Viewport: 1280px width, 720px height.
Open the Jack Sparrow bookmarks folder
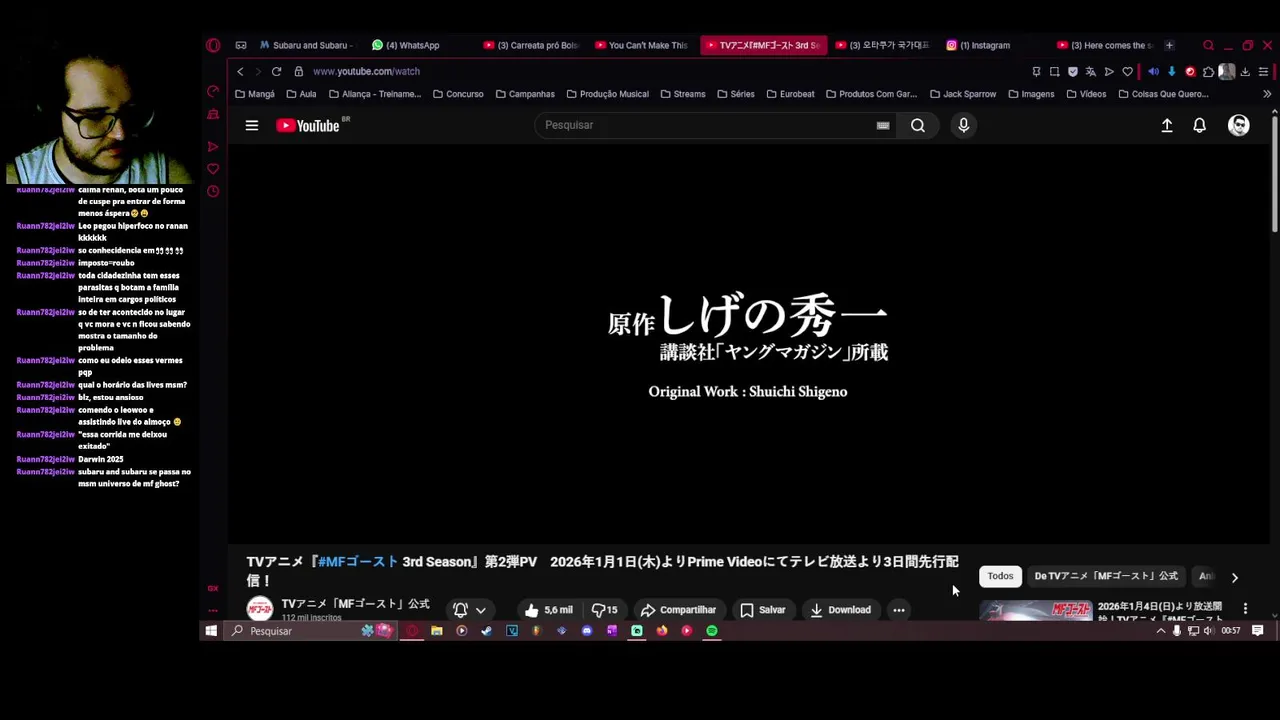[963, 94]
